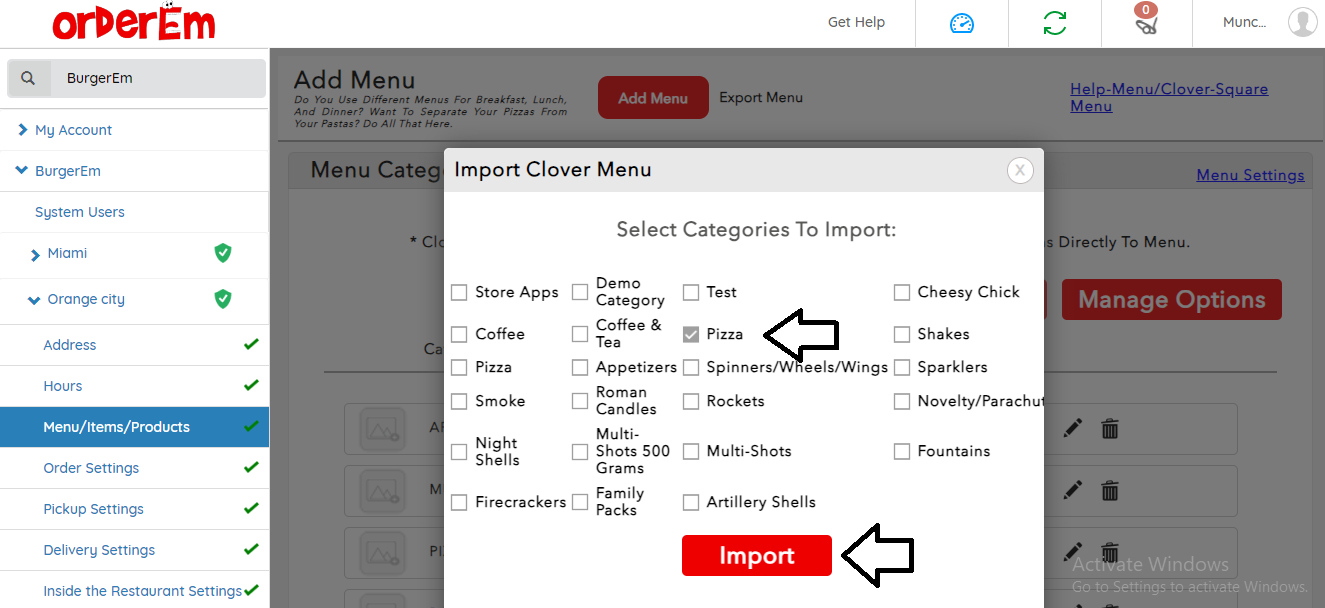Click the first row's pencil edit icon
Screen dimensions: 1325x608
1073,429
